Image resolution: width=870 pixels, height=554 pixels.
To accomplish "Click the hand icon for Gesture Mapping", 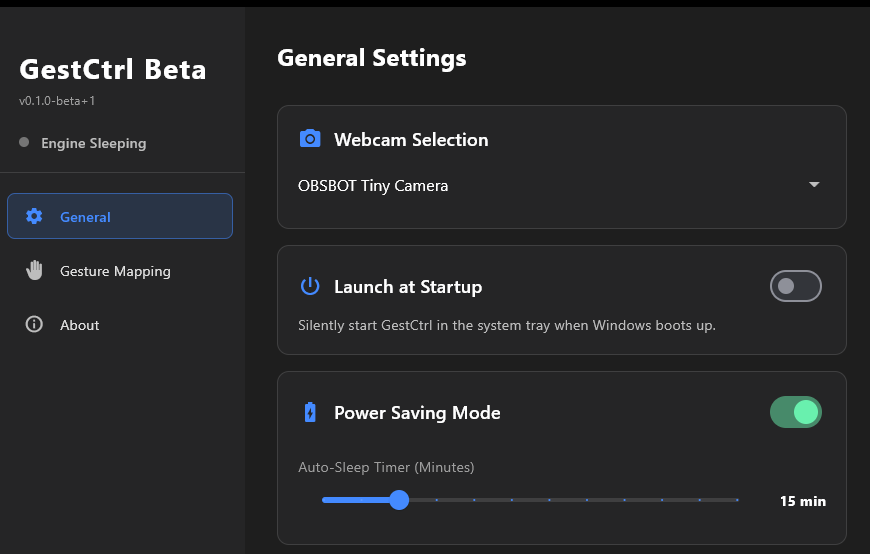I will coord(34,270).
